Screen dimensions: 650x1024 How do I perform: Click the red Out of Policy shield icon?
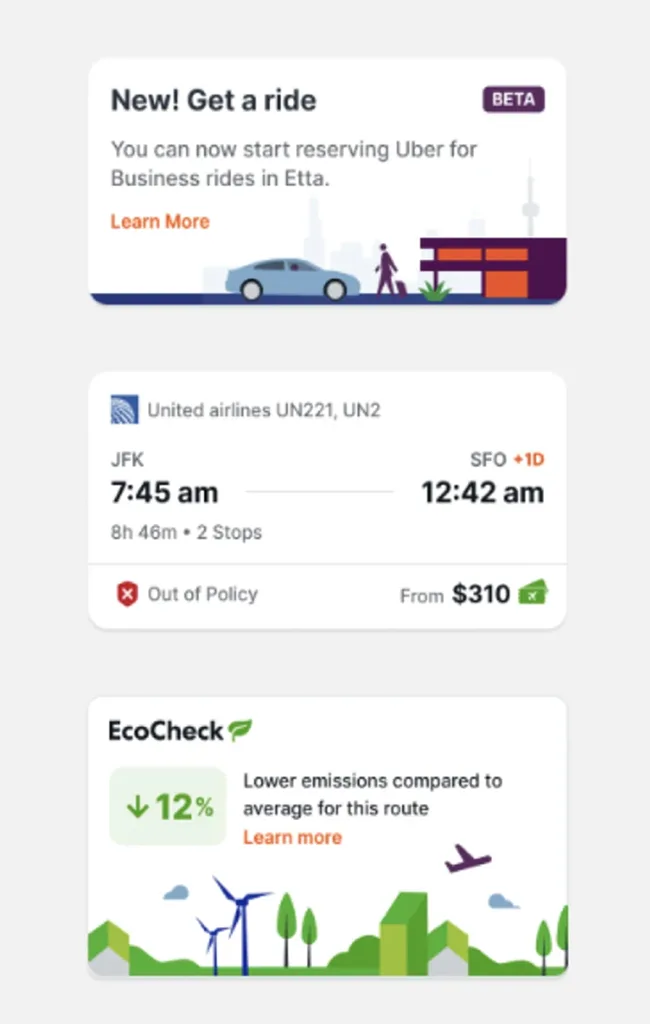pyautogui.click(x=126, y=595)
